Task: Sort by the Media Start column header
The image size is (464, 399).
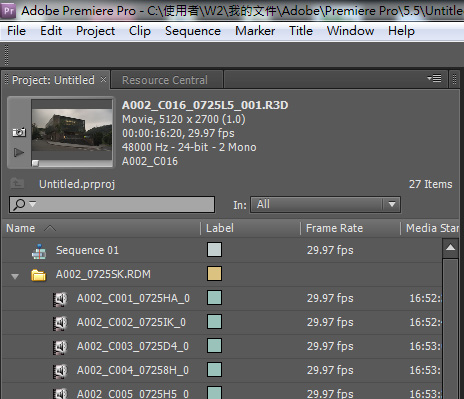Action: 432,228
